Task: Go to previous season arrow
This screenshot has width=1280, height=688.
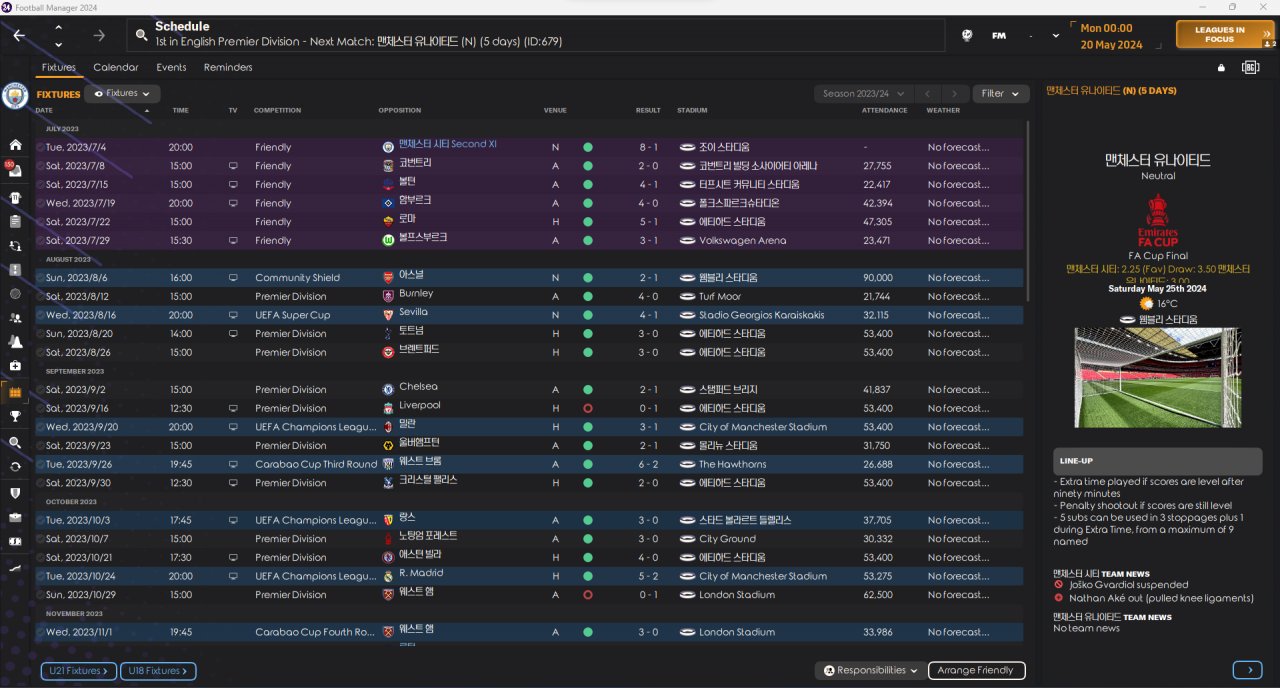Action: [928, 93]
